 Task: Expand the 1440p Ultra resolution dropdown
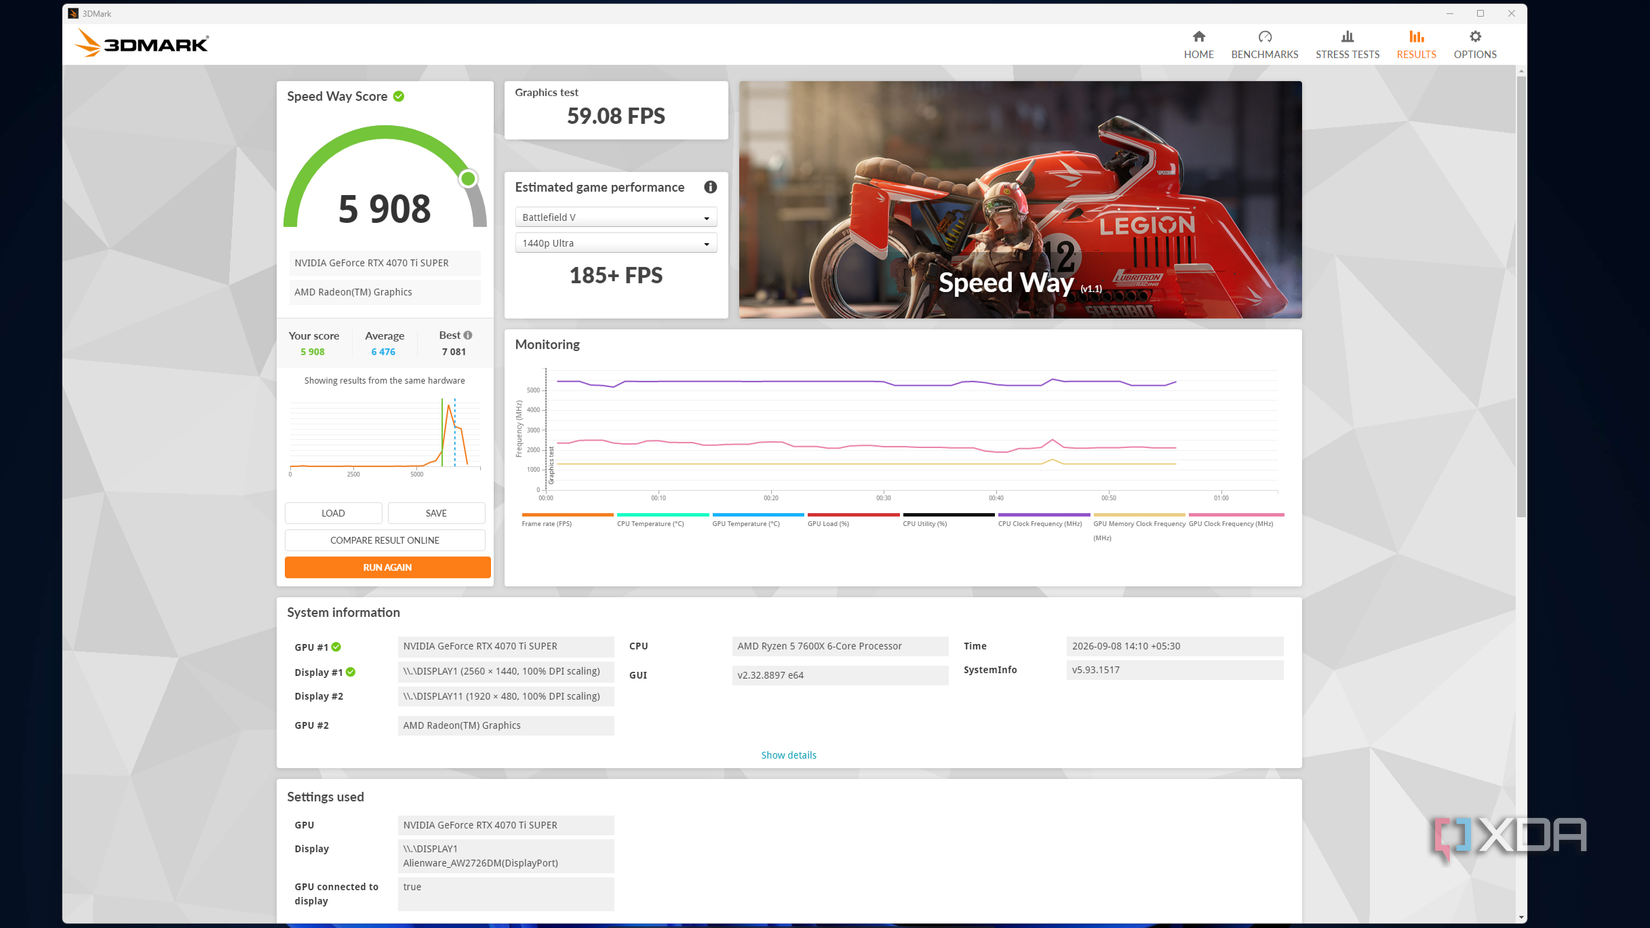point(616,243)
